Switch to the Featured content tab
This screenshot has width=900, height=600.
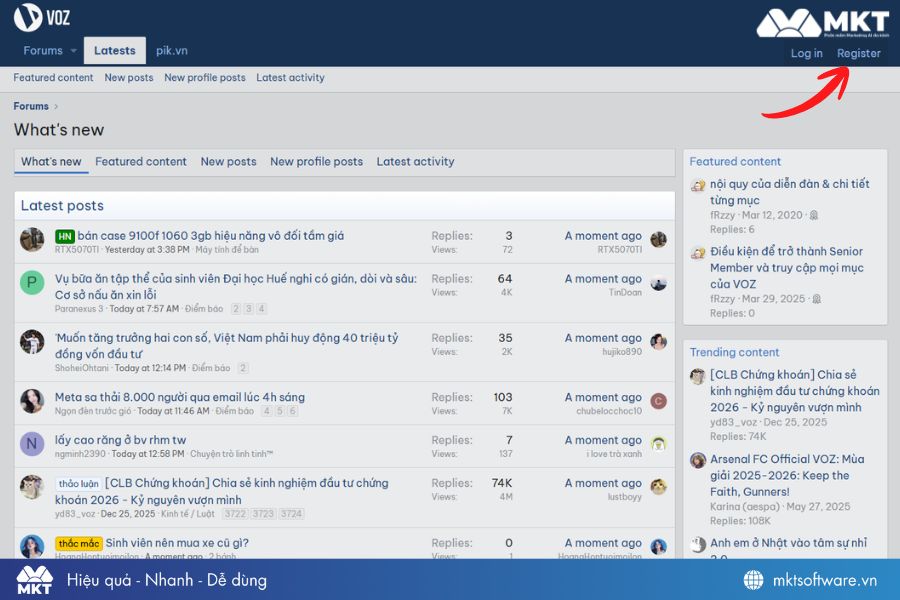(141, 161)
